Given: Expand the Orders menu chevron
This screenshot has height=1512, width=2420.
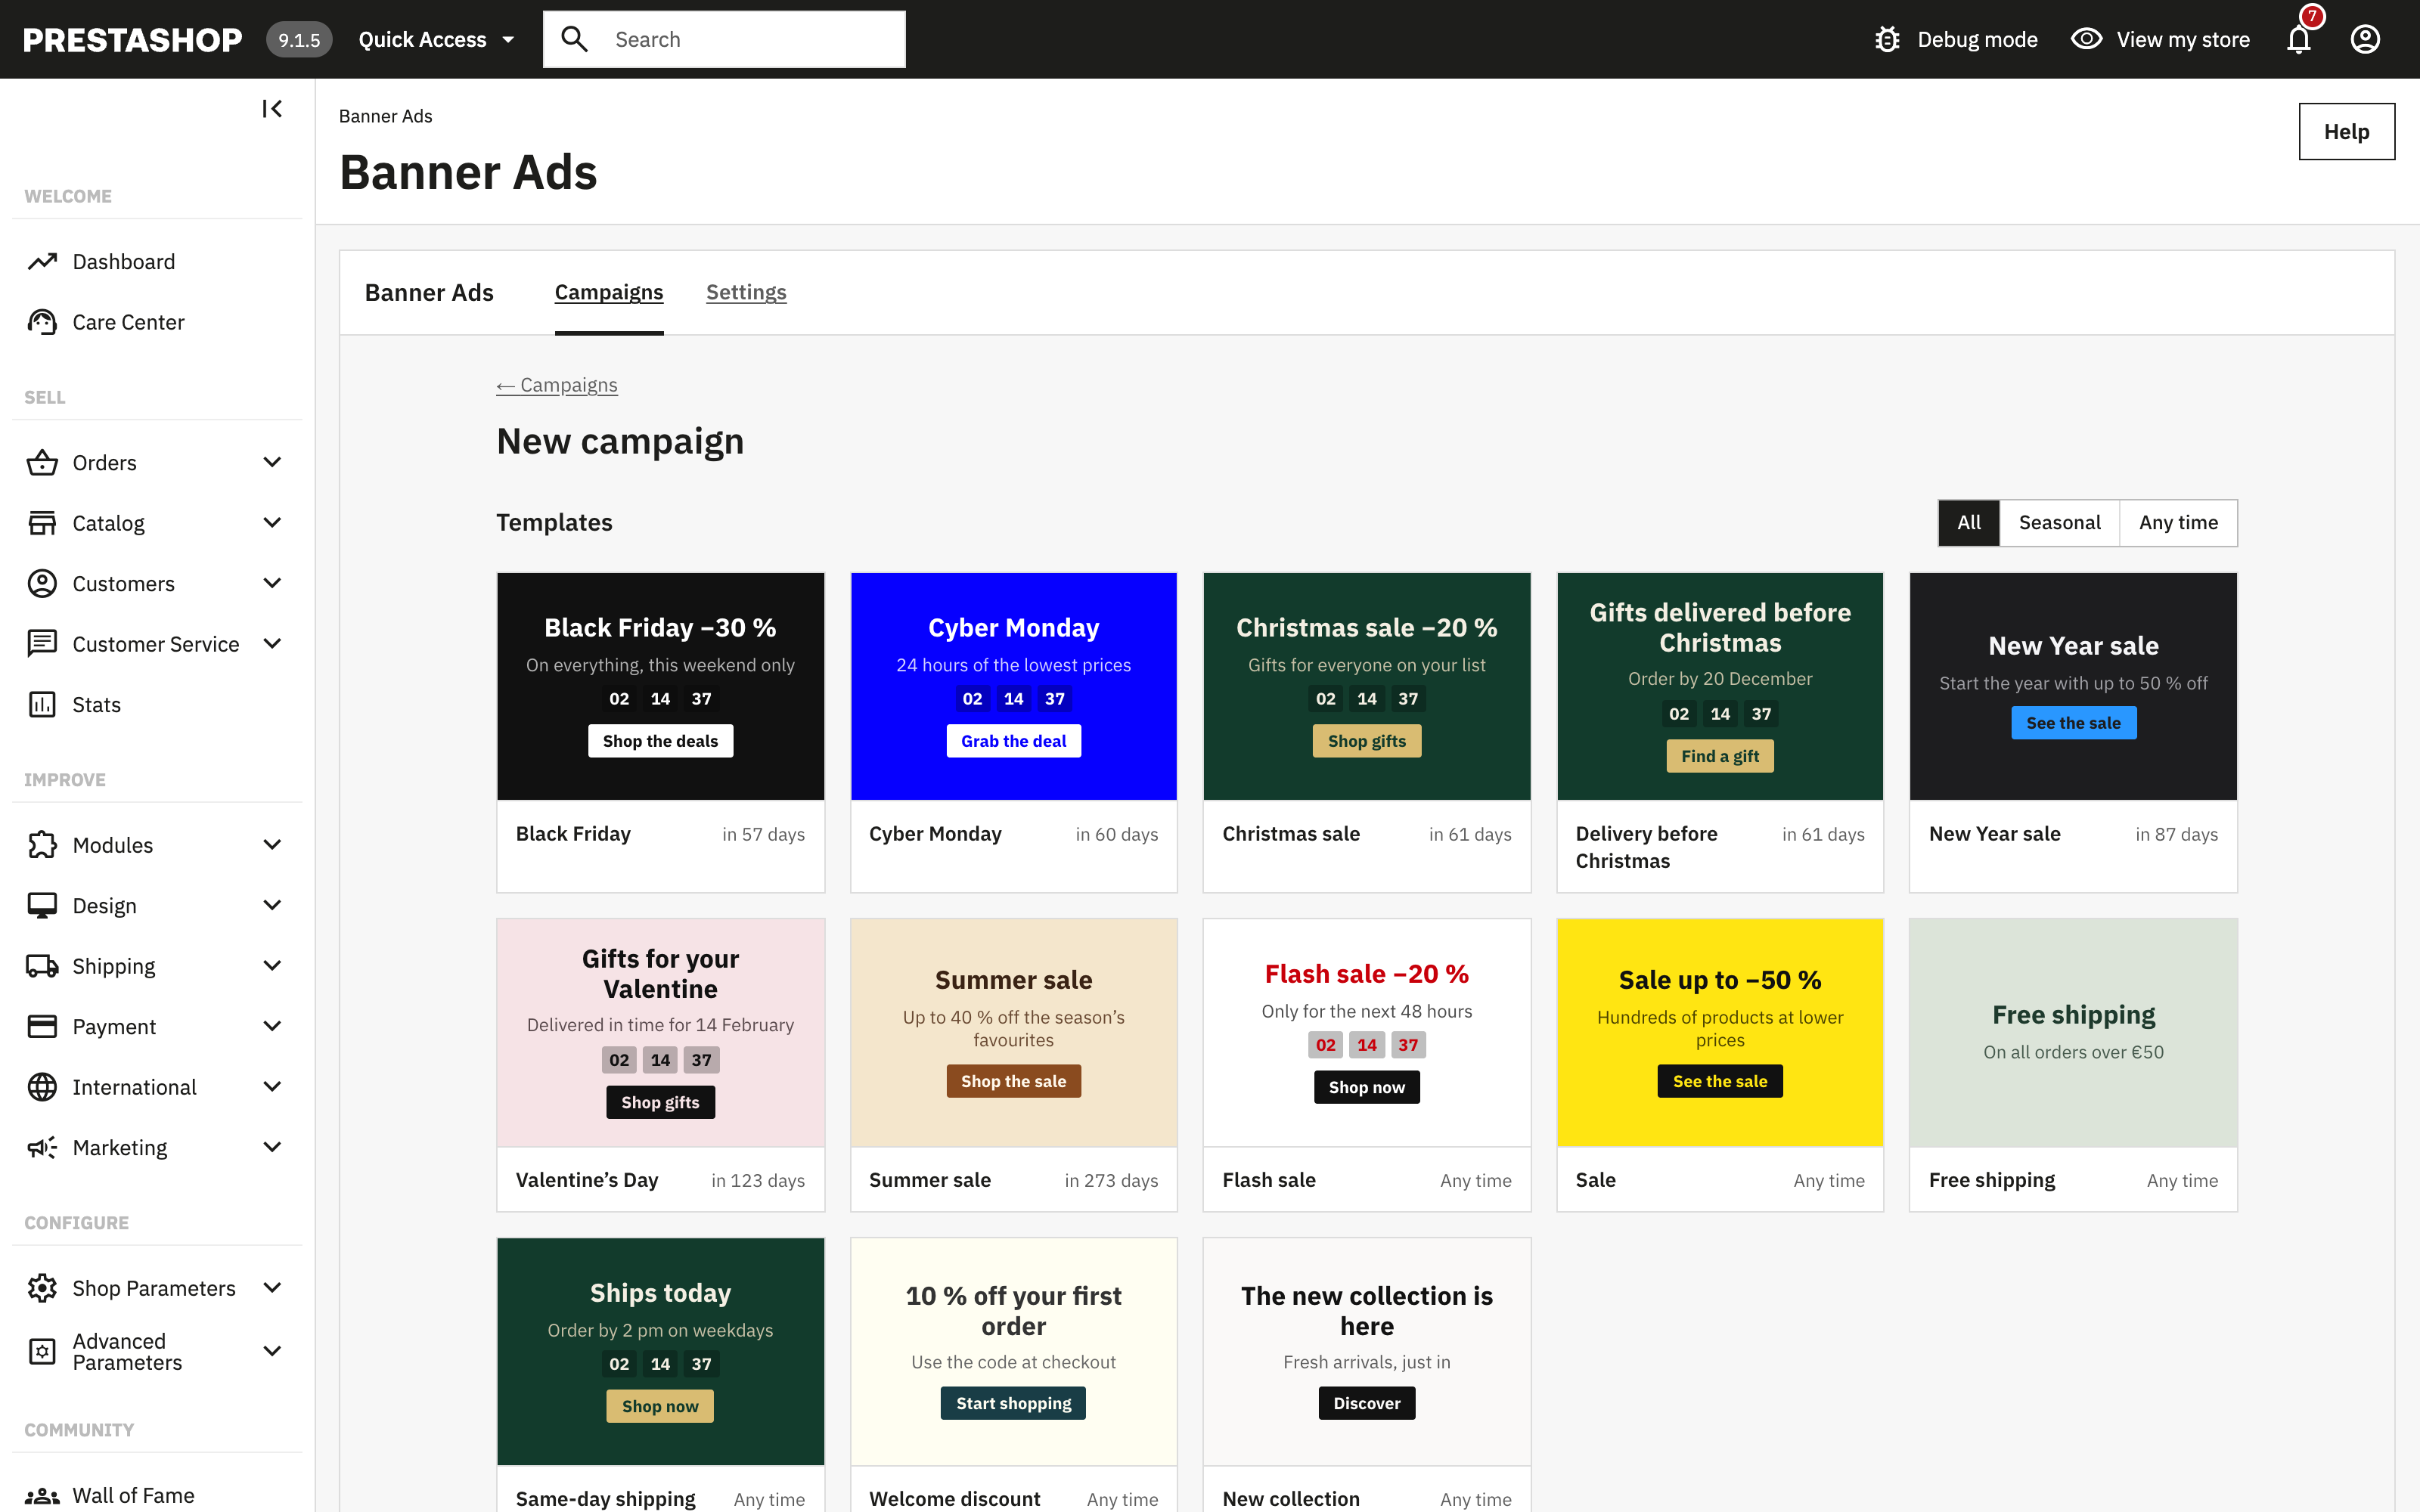Looking at the screenshot, I should pyautogui.click(x=272, y=462).
